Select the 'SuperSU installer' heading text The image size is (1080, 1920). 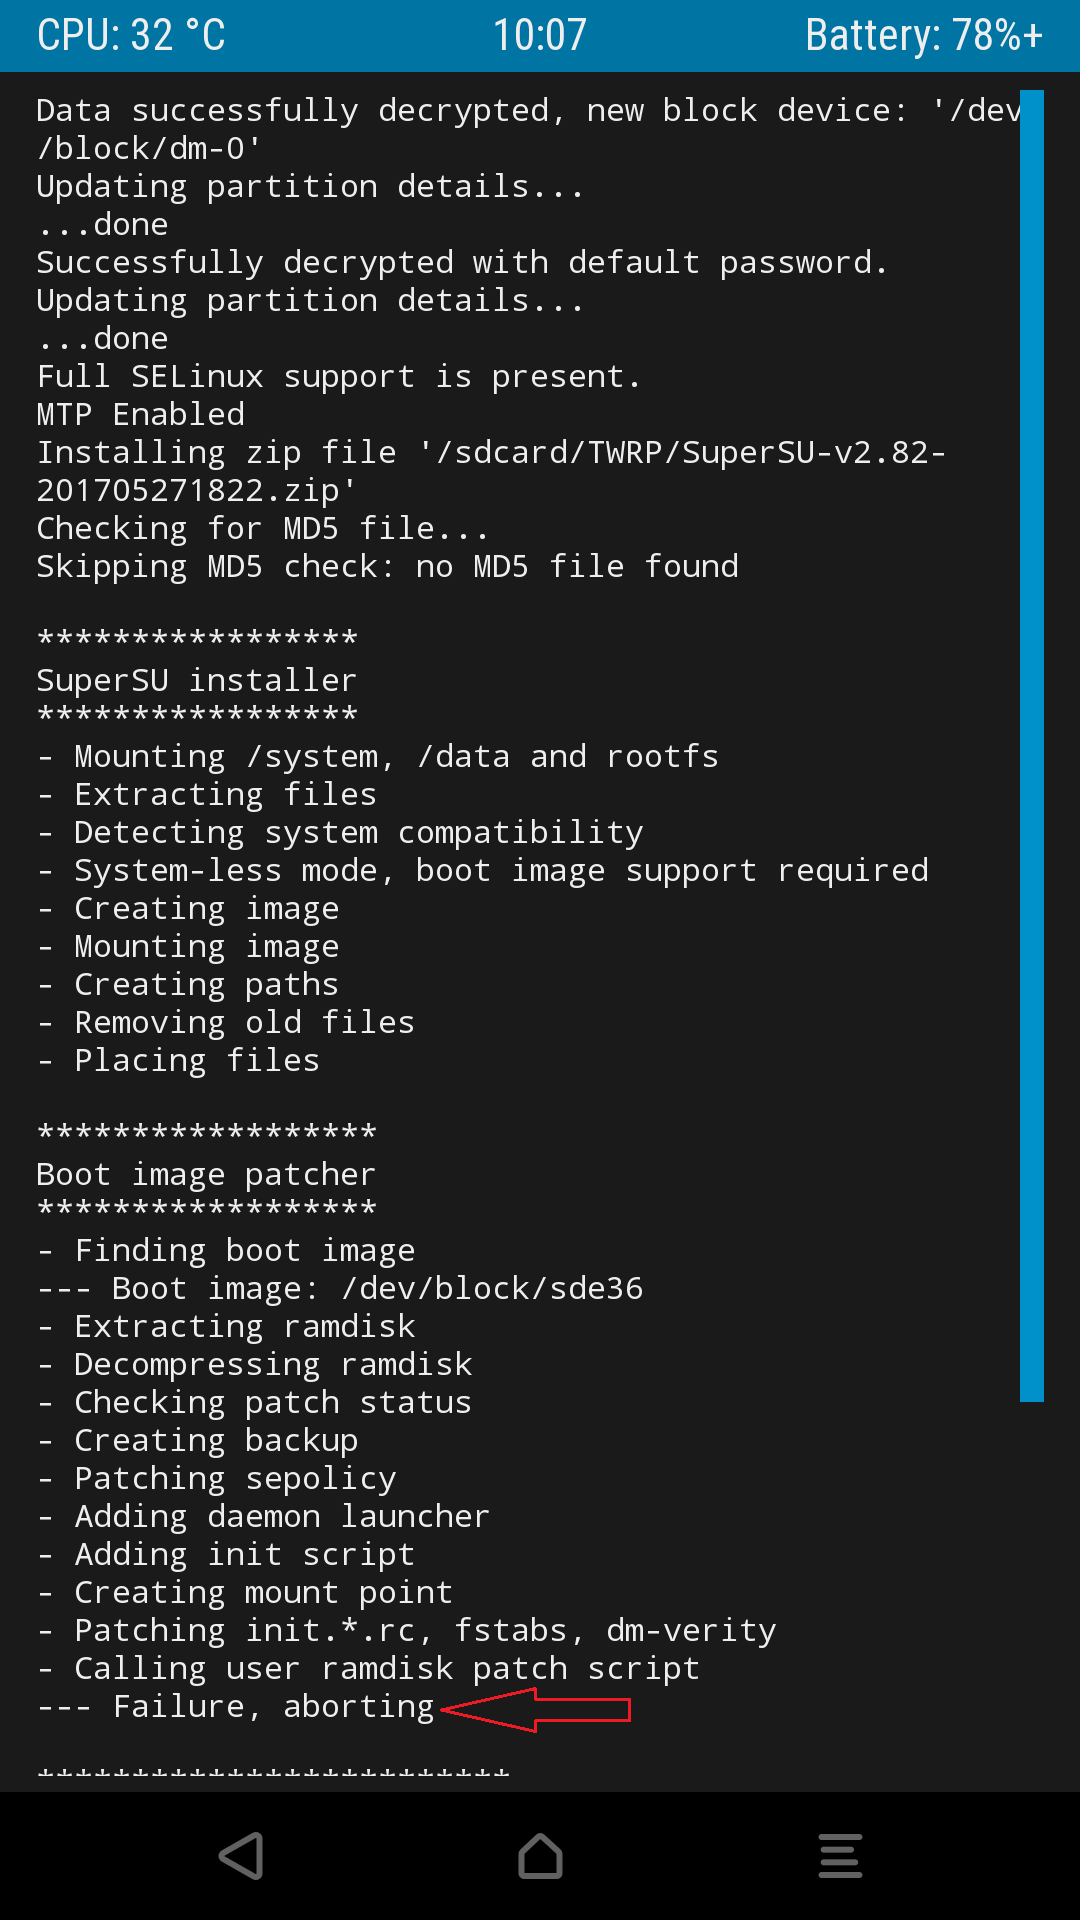(x=196, y=681)
